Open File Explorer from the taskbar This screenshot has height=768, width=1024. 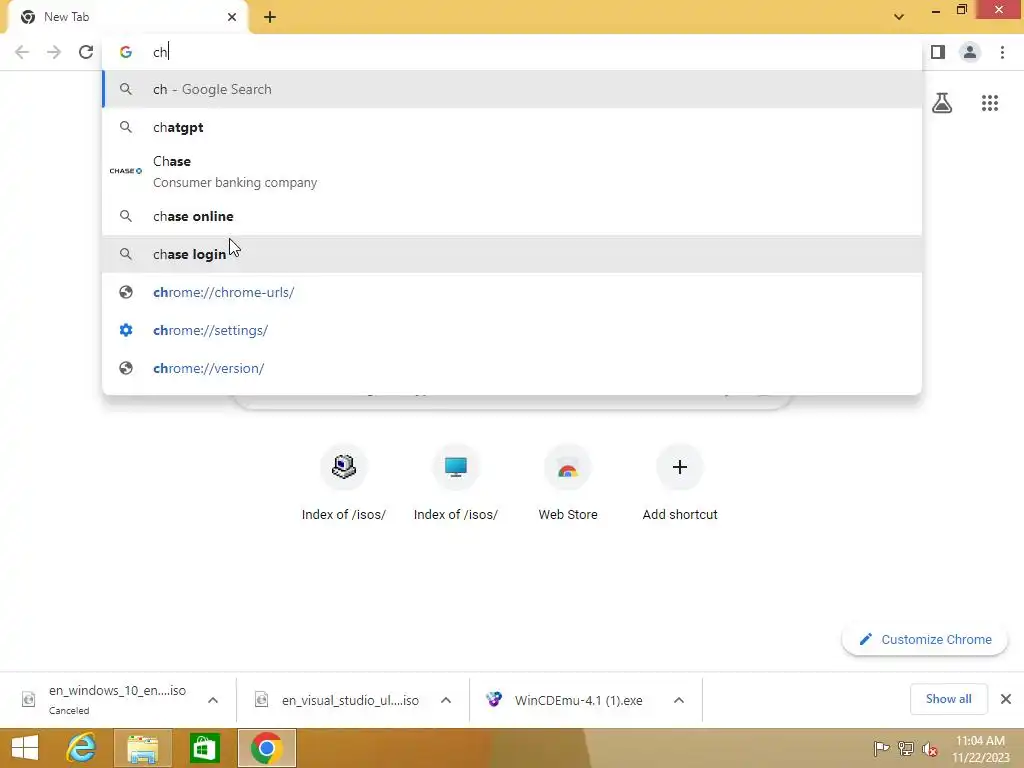click(142, 748)
